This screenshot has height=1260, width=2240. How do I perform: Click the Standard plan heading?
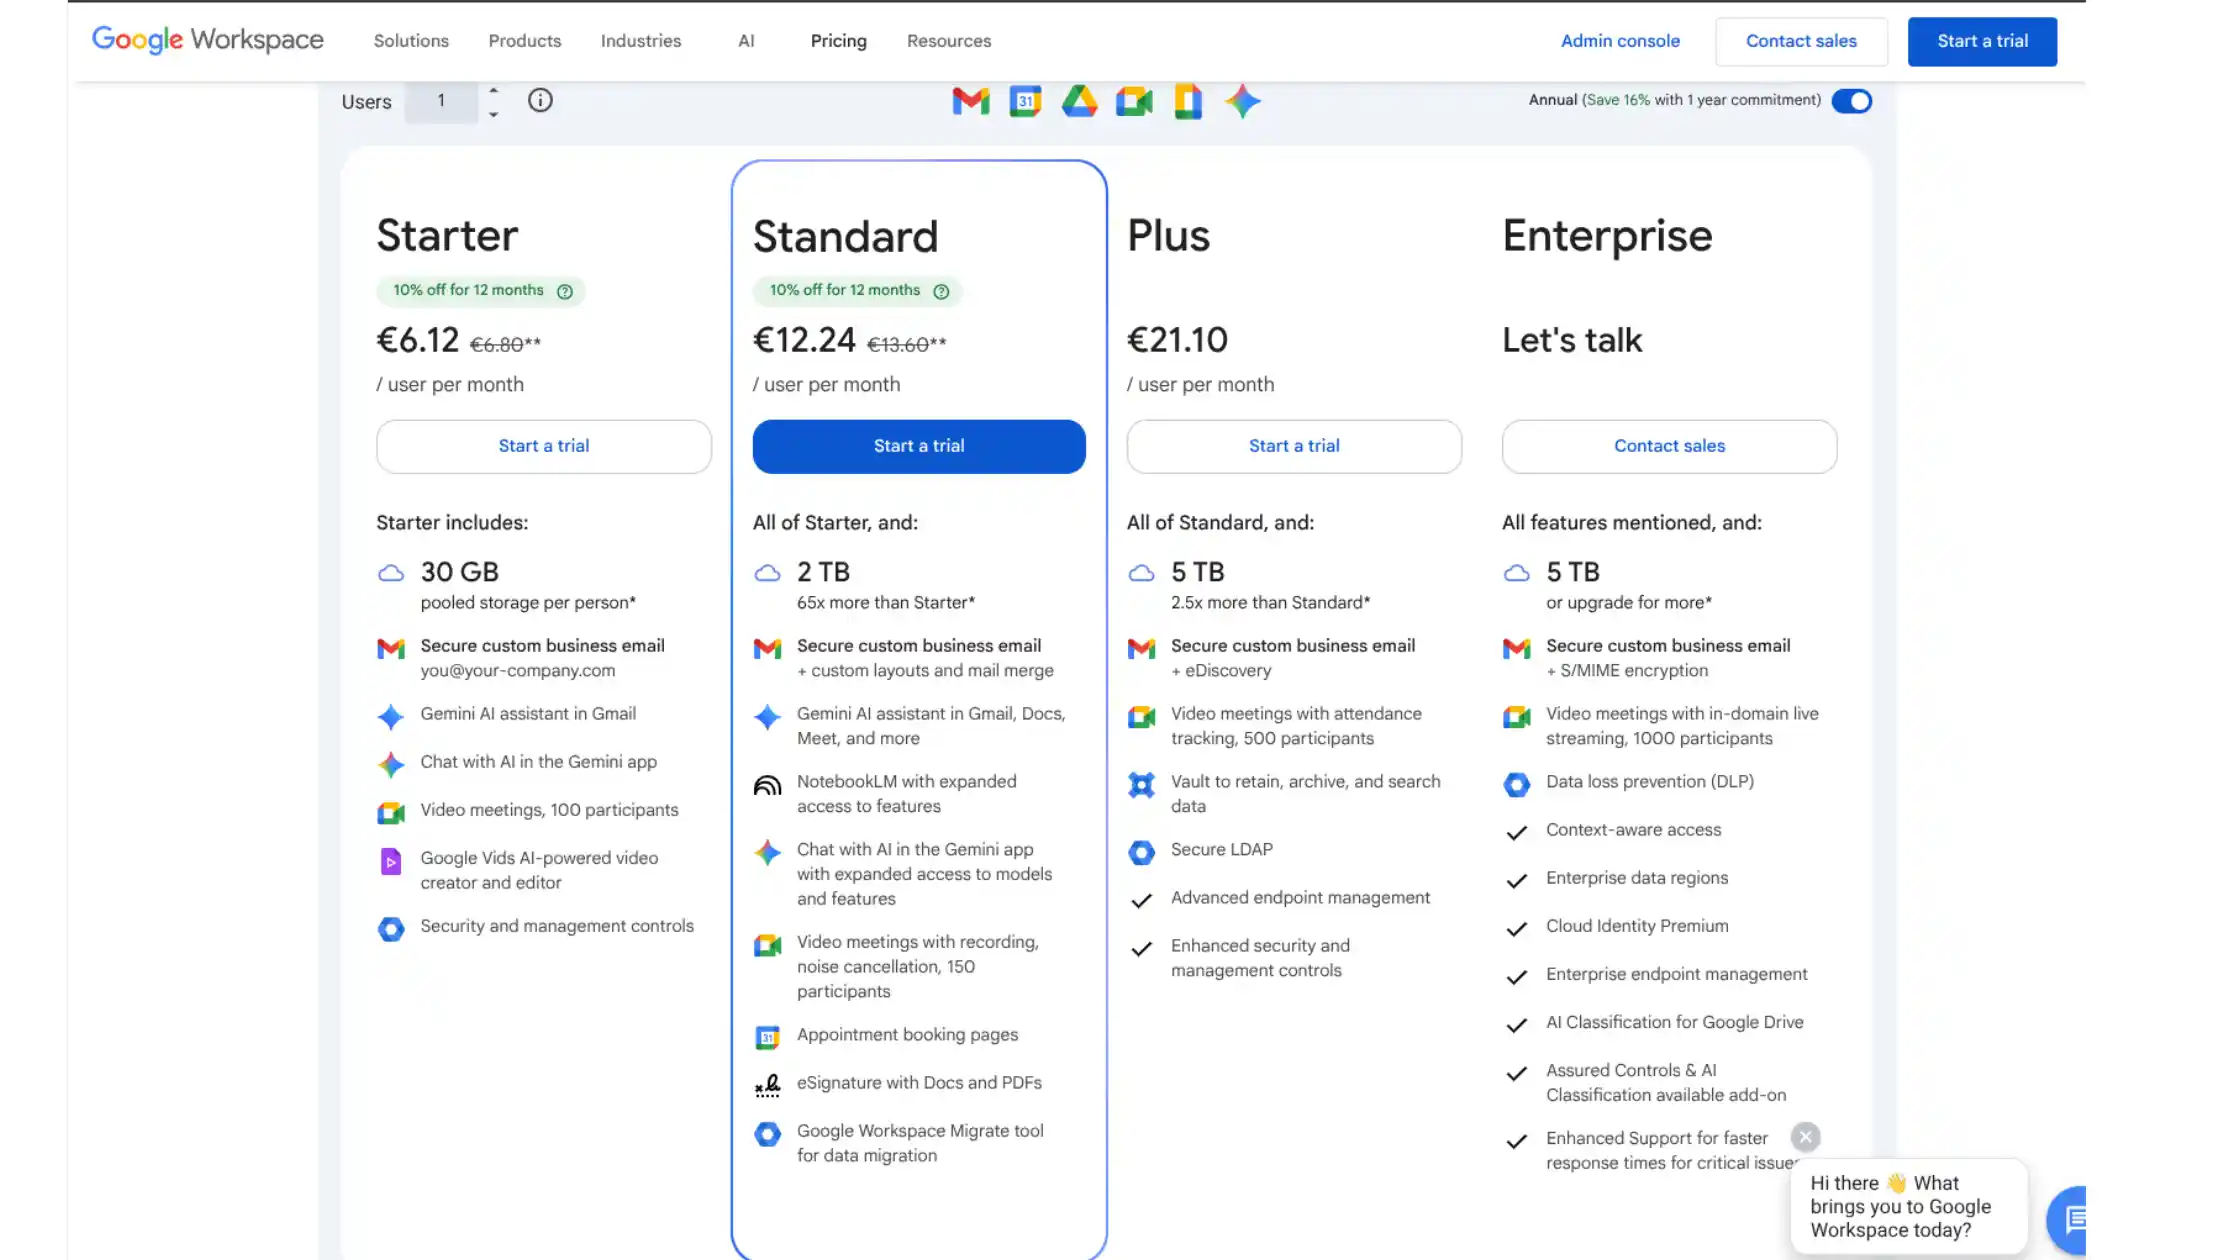tap(845, 236)
